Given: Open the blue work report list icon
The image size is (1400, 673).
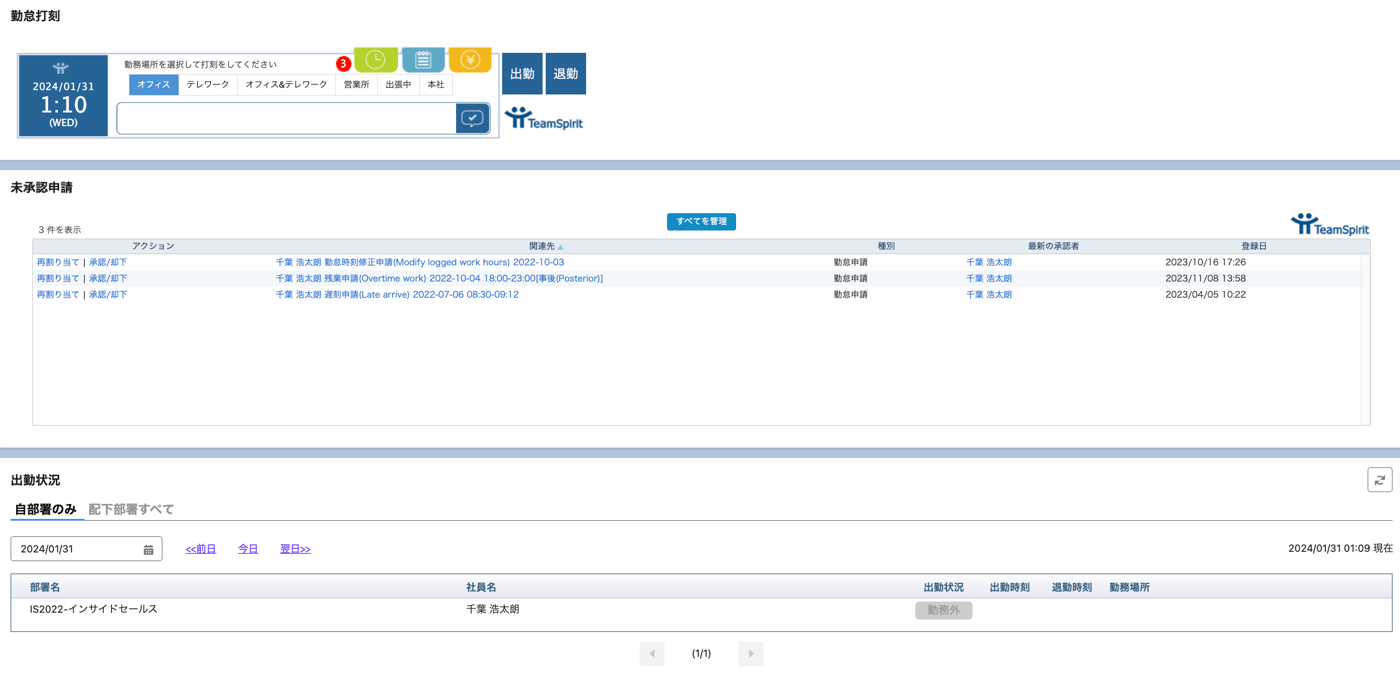Looking at the screenshot, I should point(423,60).
